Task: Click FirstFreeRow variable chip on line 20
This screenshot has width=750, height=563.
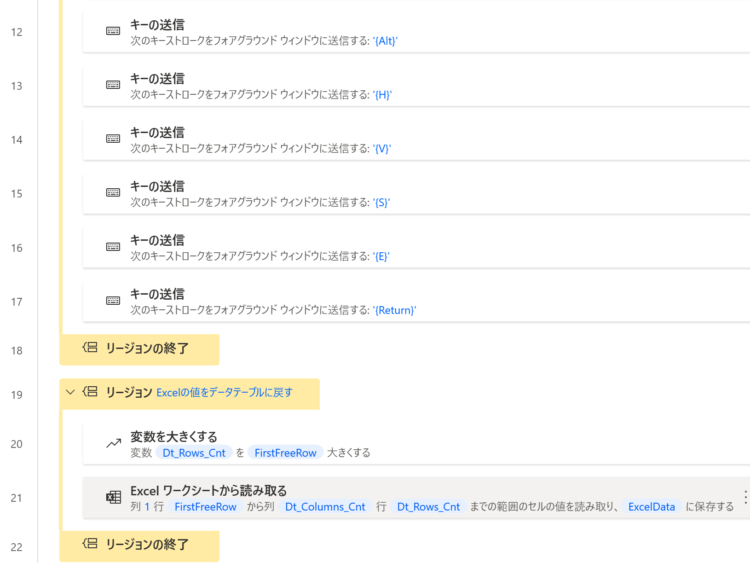Action: coord(286,453)
